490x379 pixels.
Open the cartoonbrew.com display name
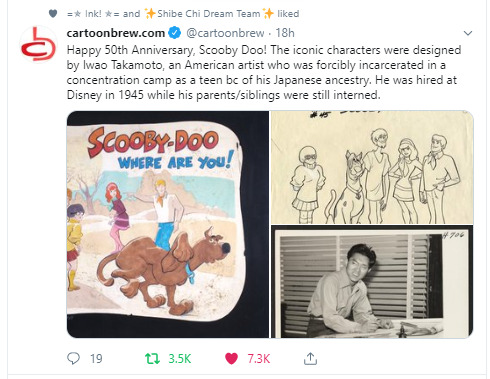pos(116,33)
